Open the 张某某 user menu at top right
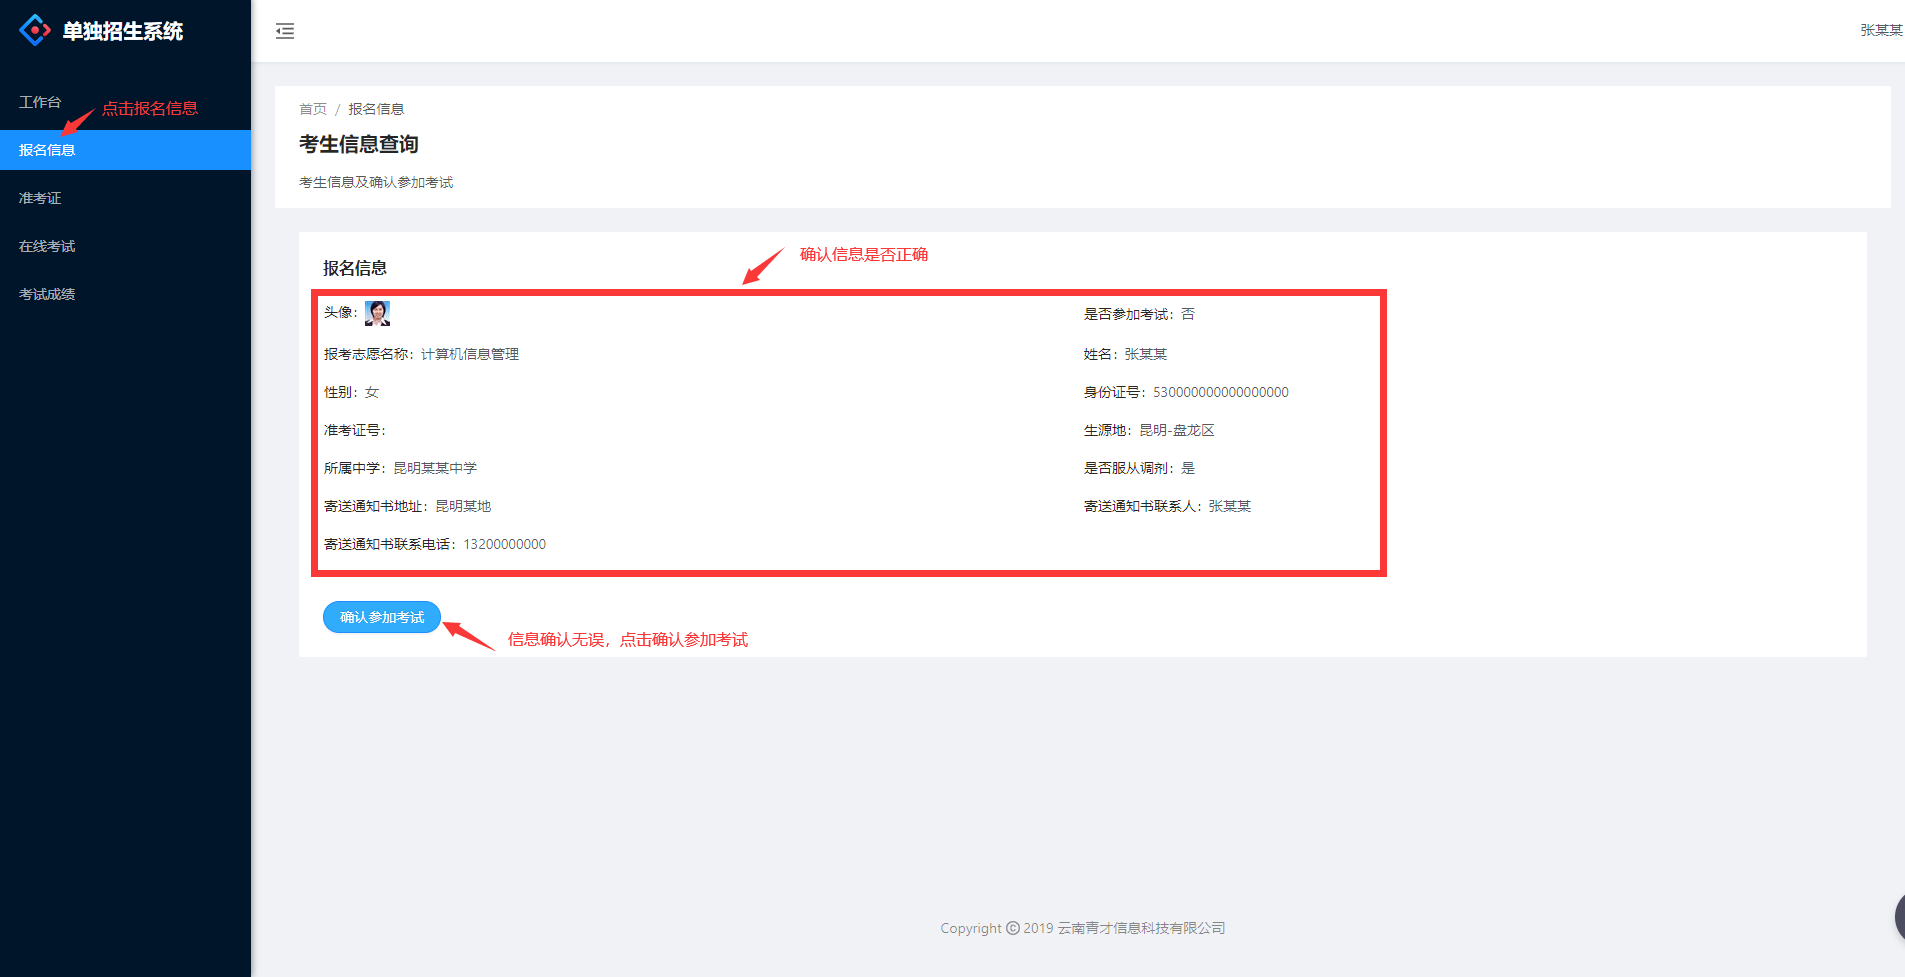This screenshot has height=977, width=1905. pos(1880,30)
